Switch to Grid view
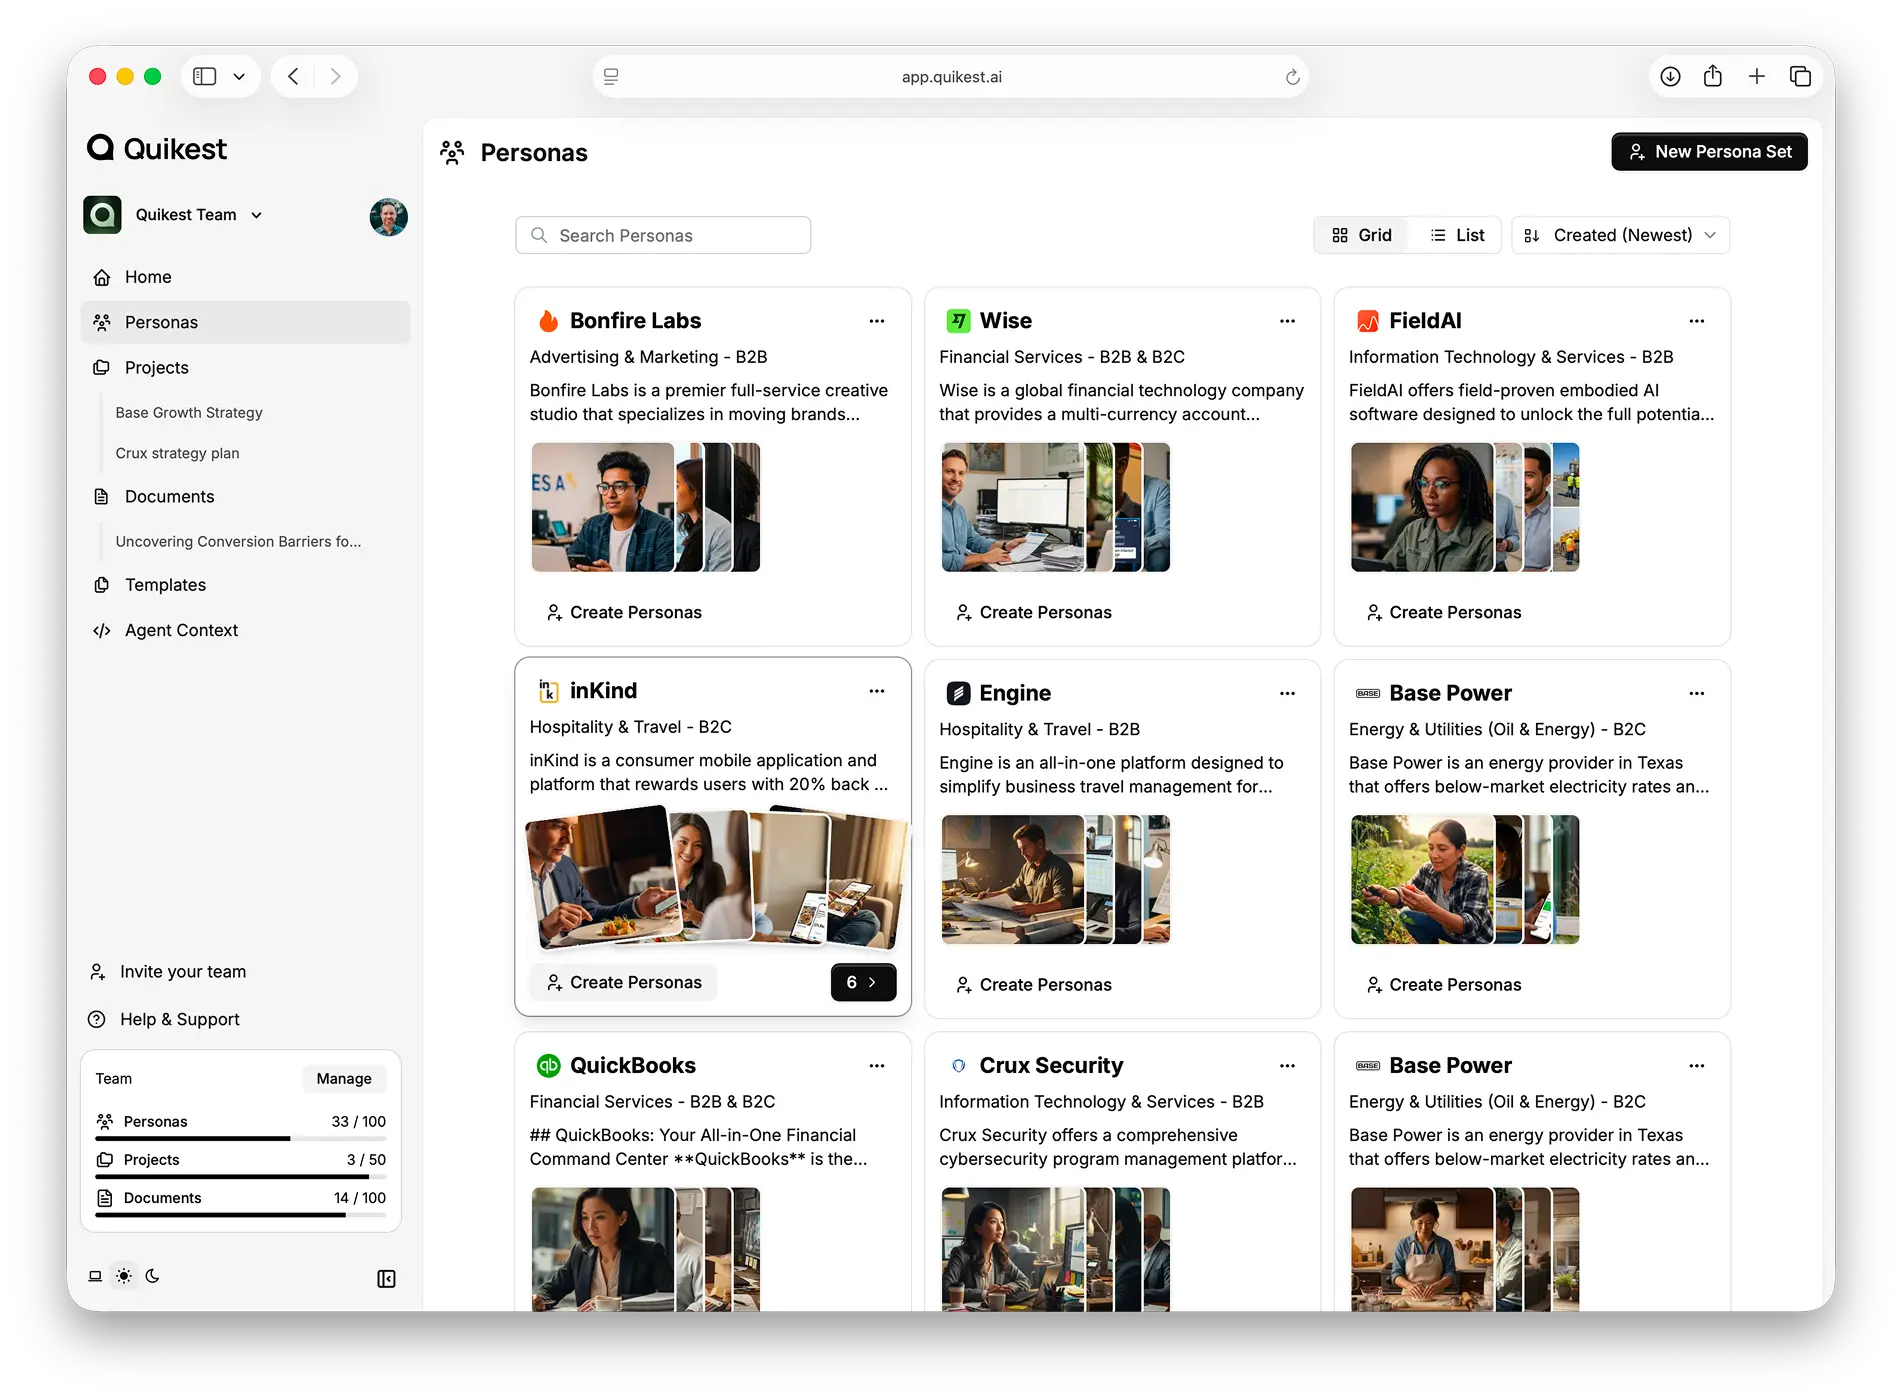Viewport: 1902px width, 1400px height. [1361, 235]
